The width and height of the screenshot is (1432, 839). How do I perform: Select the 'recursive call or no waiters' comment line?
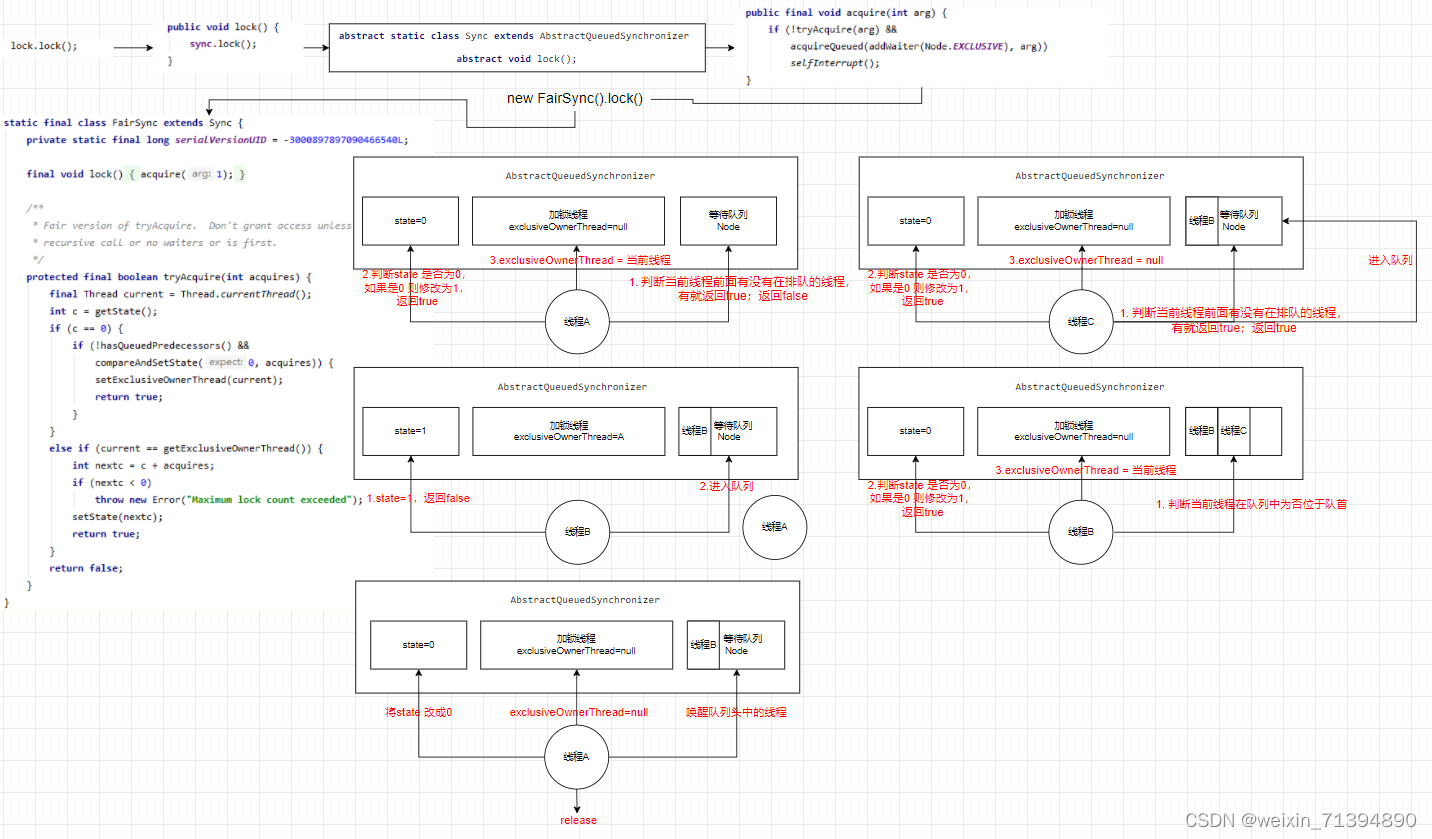tap(154, 242)
